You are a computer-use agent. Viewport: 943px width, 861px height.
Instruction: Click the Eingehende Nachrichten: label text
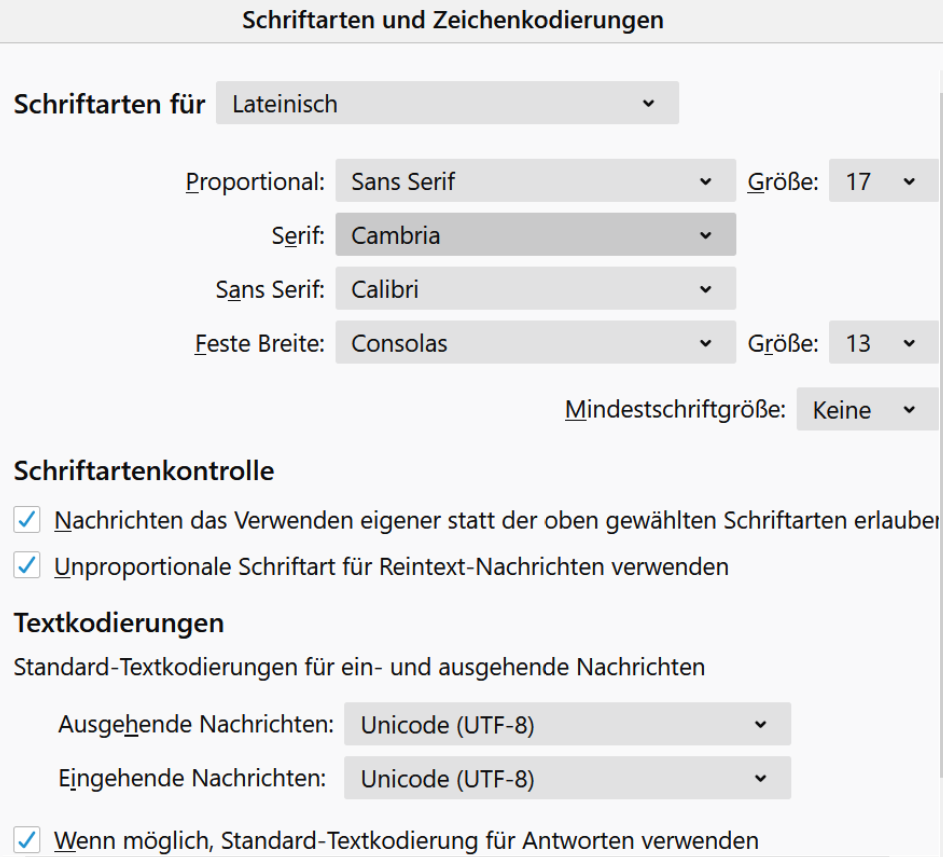pyautogui.click(x=192, y=778)
